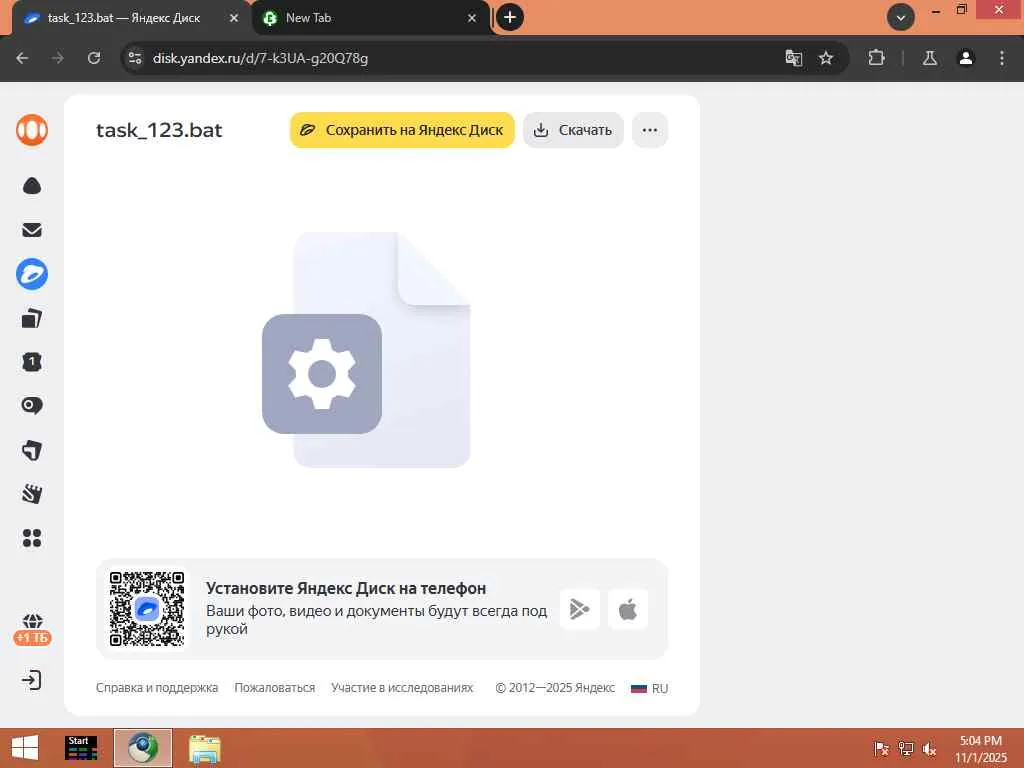Screen dimensions: 1024x768
Task: Click the browser icon in taskbar
Action: (143, 748)
